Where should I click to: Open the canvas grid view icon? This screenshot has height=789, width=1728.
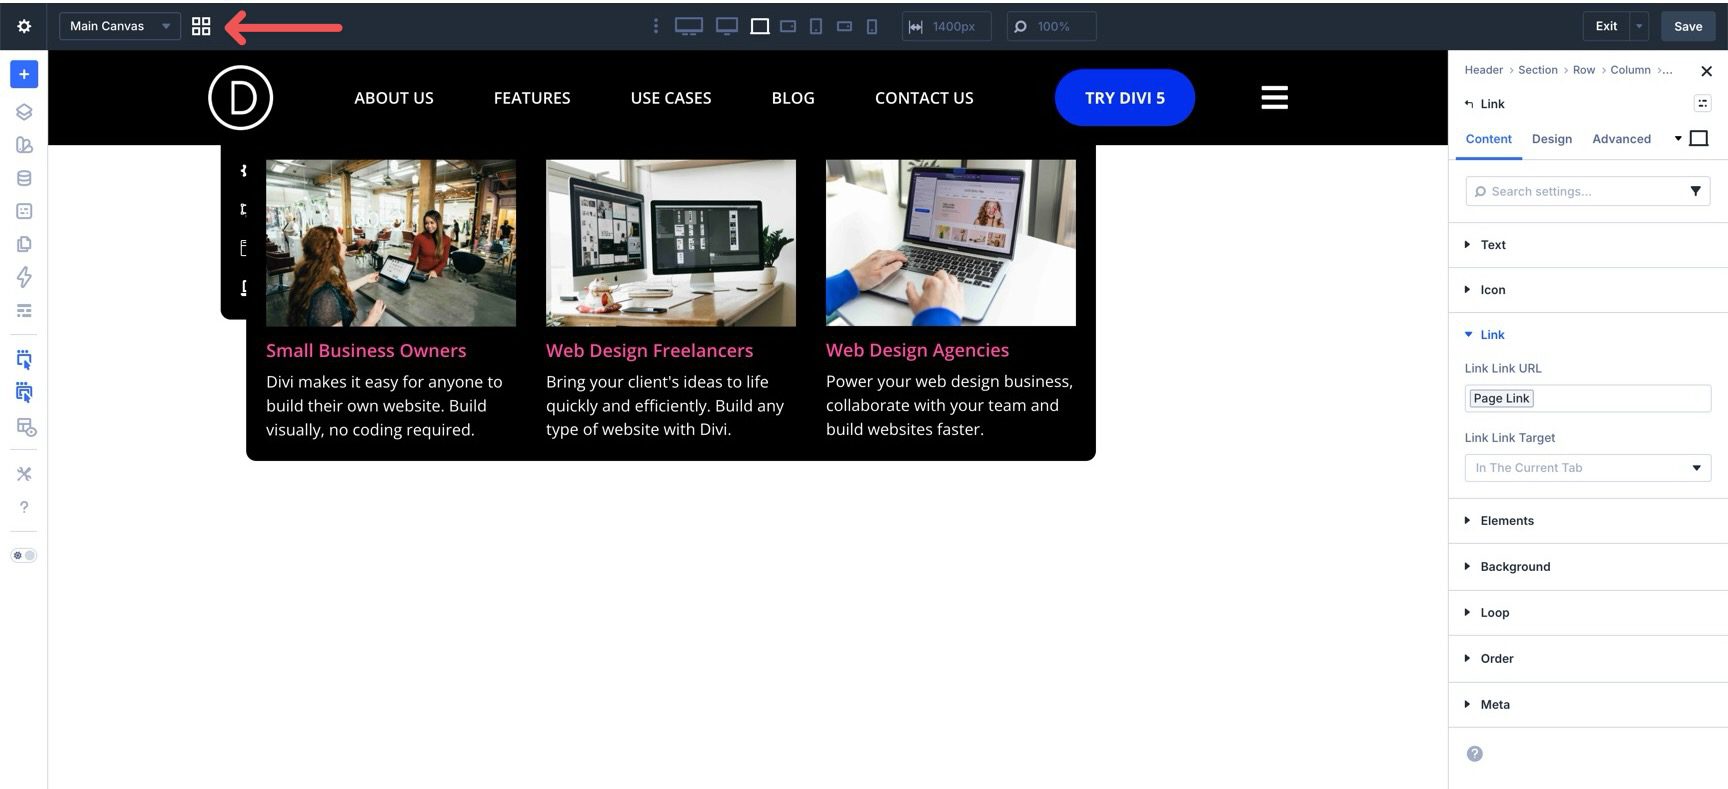pyautogui.click(x=201, y=26)
